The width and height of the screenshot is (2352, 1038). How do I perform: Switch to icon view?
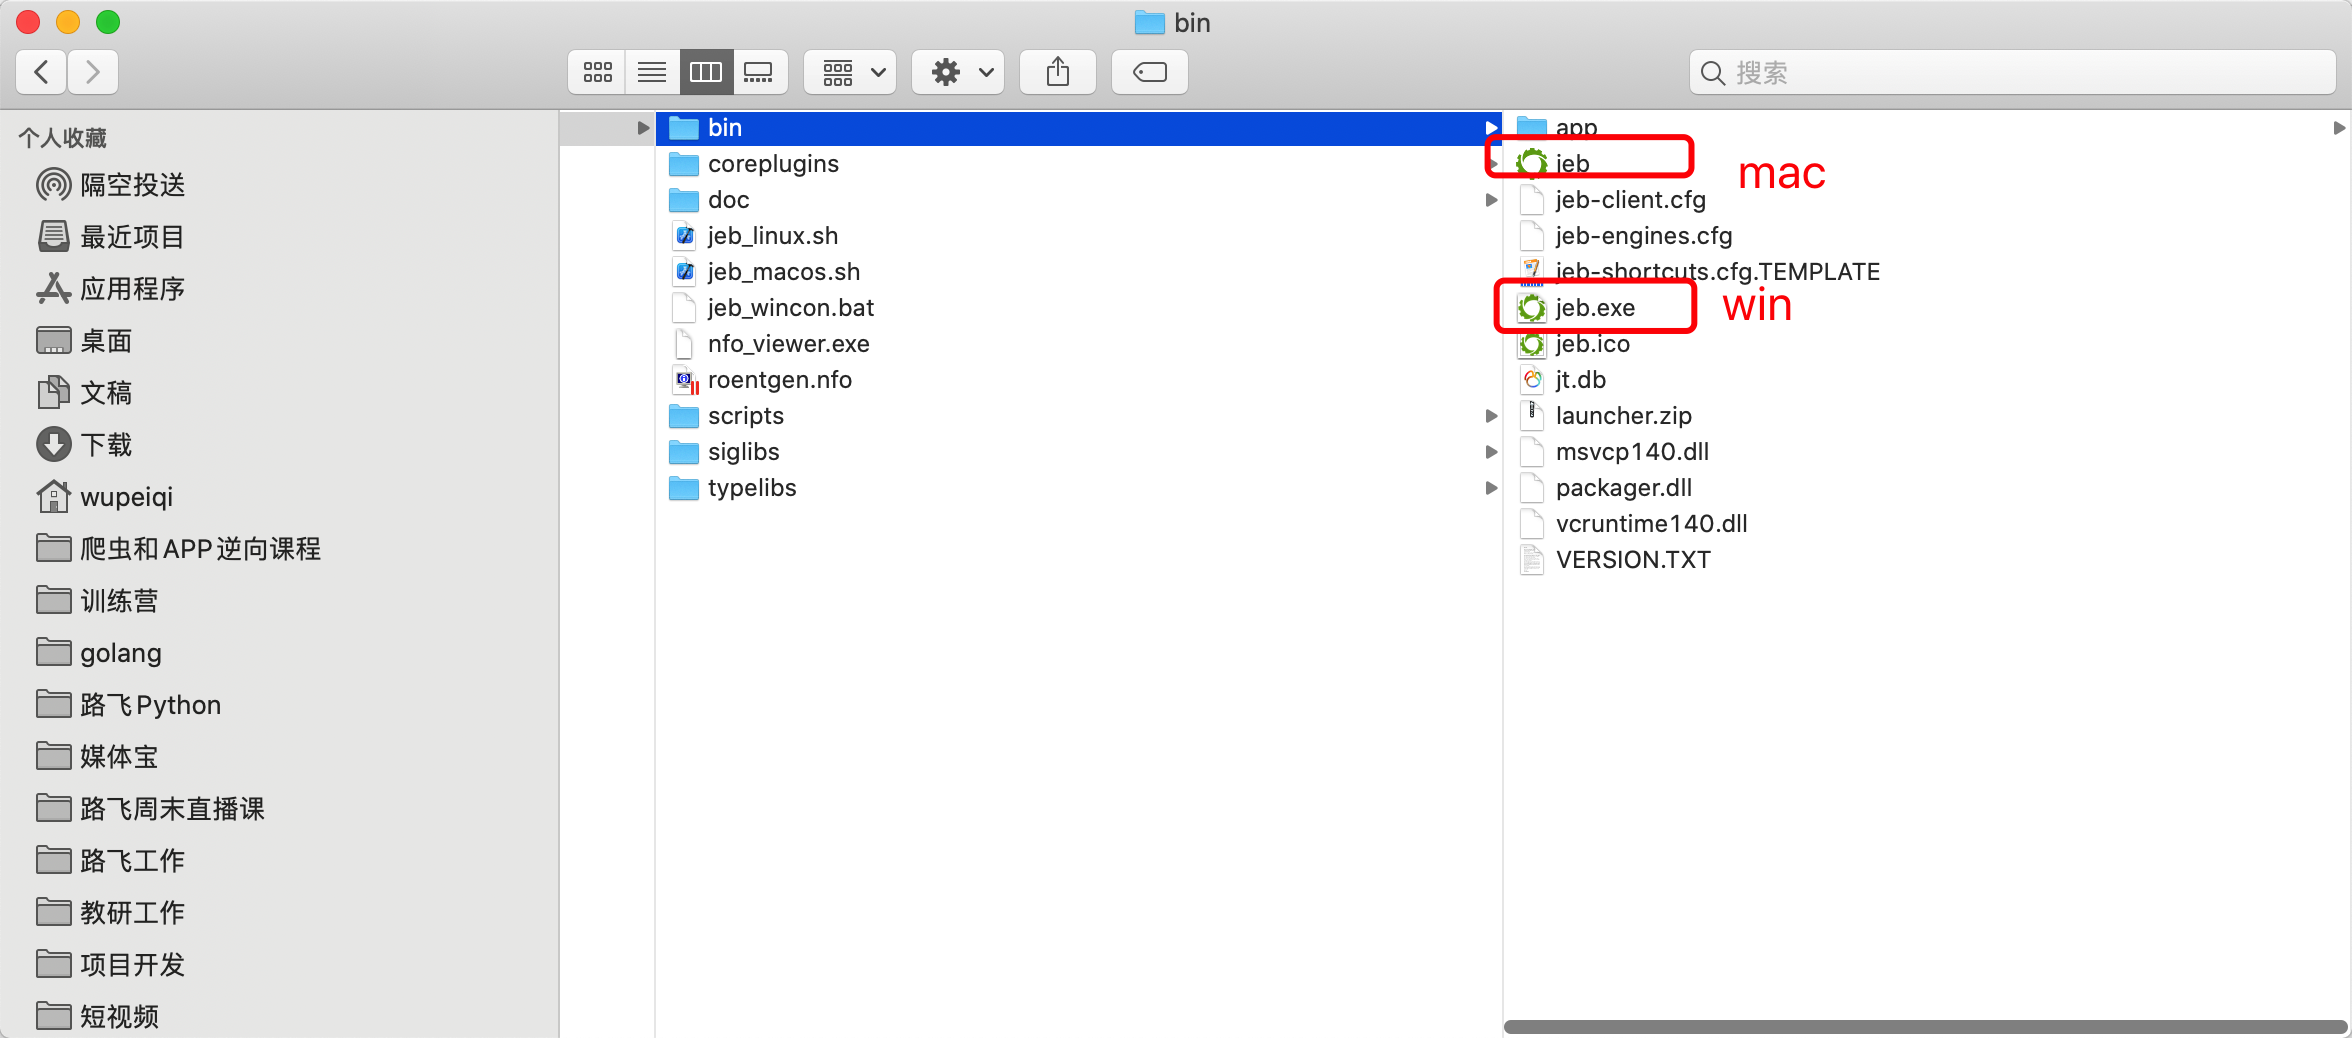(x=597, y=72)
